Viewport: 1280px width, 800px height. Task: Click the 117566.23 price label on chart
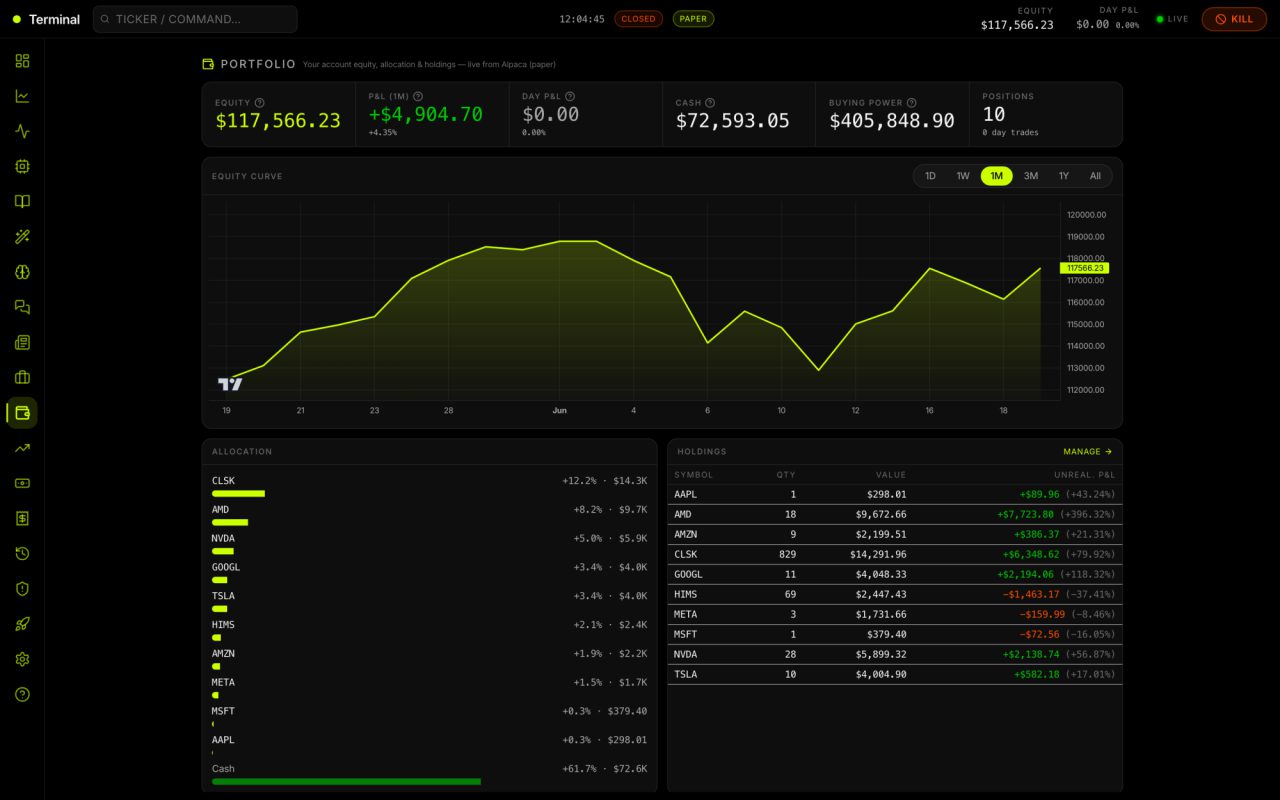click(1085, 268)
